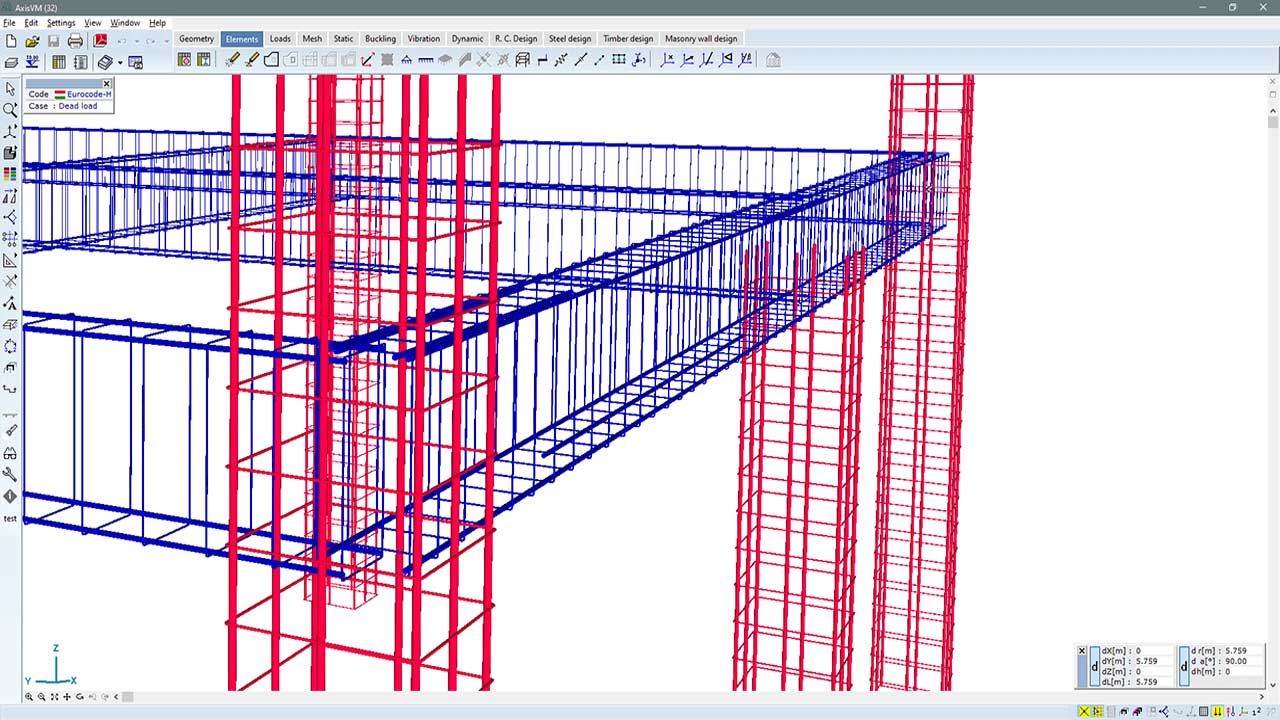Open the Settings menu
Viewport: 1280px width, 720px height.
pos(61,23)
